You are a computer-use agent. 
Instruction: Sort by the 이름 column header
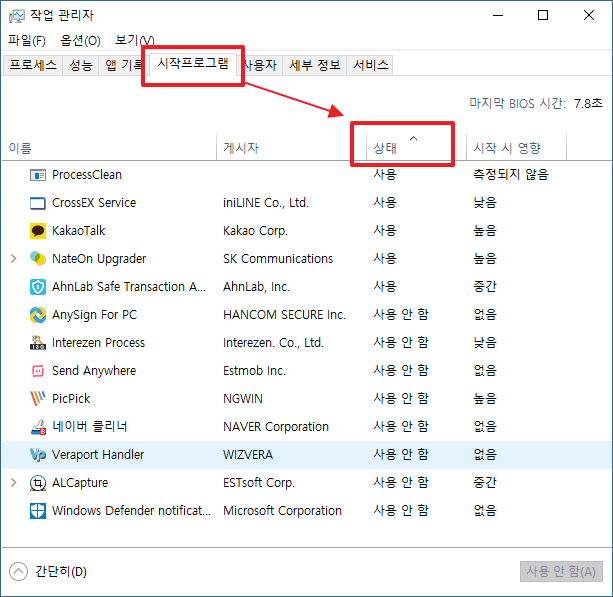(x=109, y=147)
